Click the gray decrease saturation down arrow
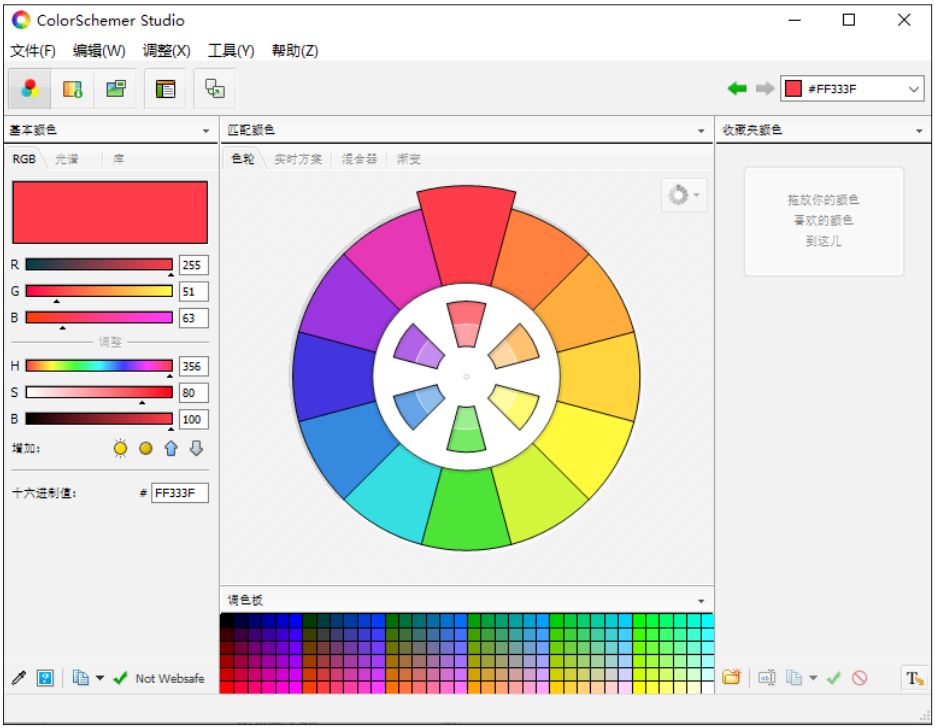 [x=196, y=448]
